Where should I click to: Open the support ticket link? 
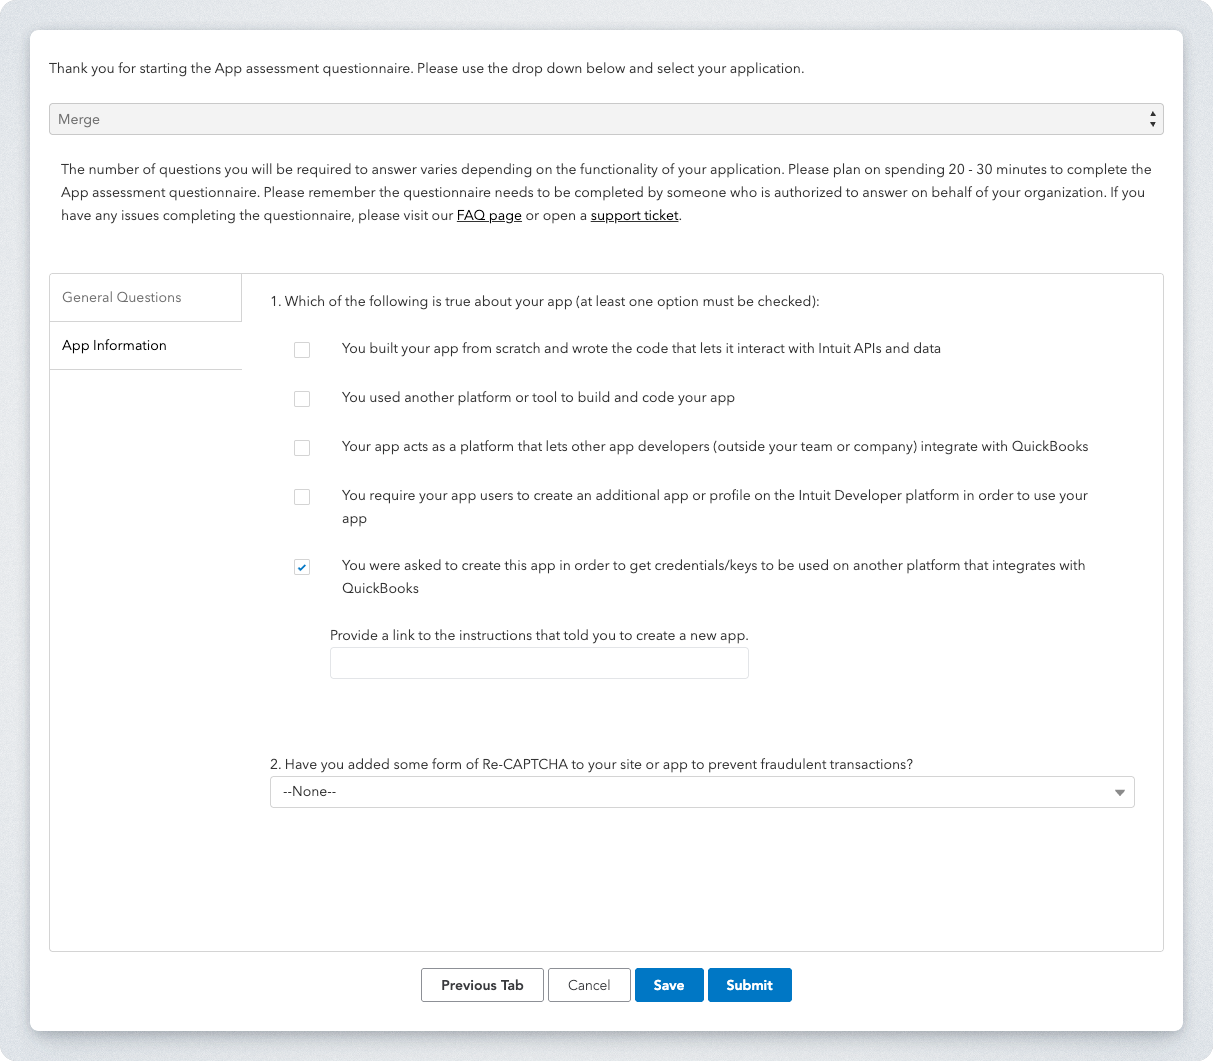click(x=634, y=216)
